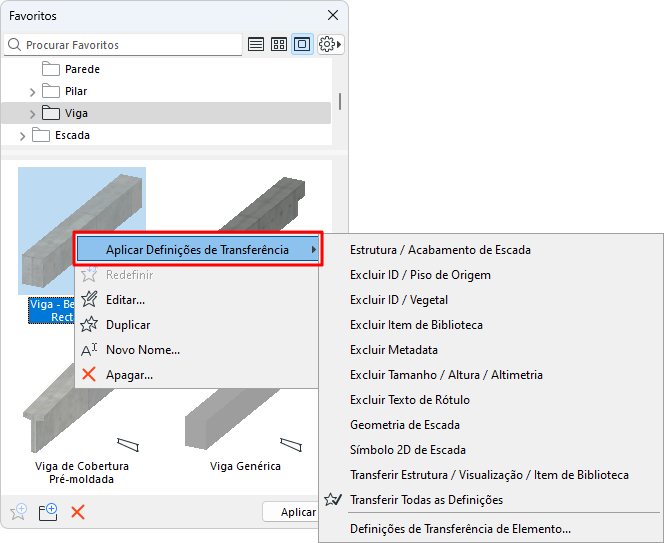Click the red X Apagar icon
The image size is (664, 543).
[x=89, y=374]
